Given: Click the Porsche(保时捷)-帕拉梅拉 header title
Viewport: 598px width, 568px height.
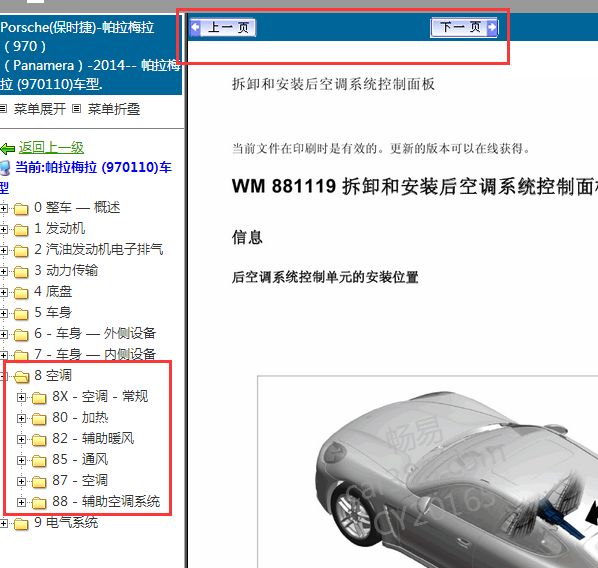Looking at the screenshot, I should [90, 56].
